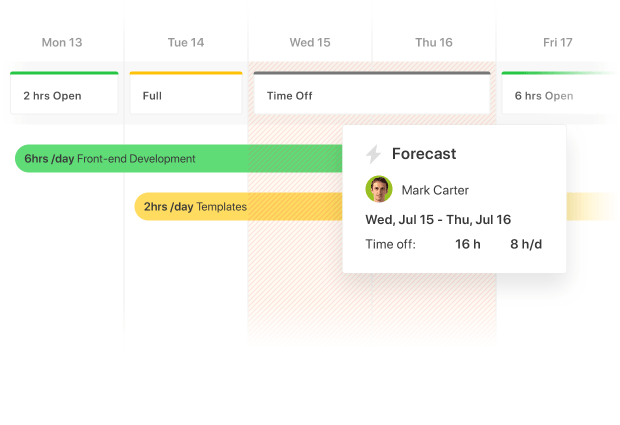Select the Mon 13 column header
This screenshot has width=620, height=425.
[x=62, y=42]
